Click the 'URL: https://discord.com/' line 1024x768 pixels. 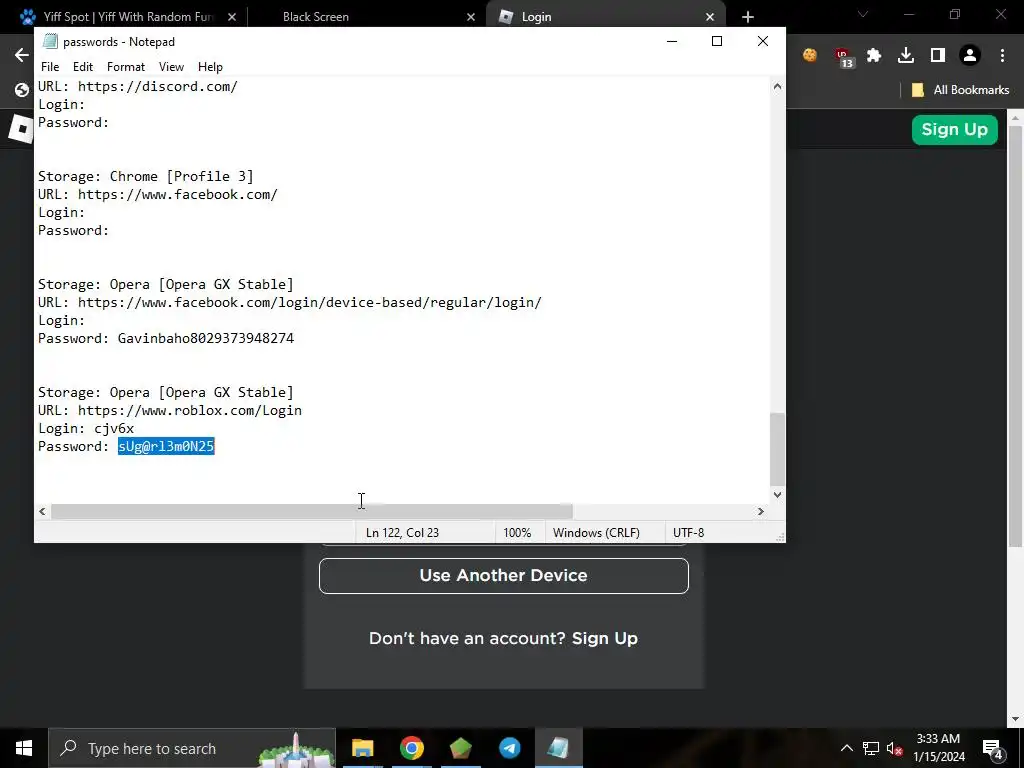point(138,86)
